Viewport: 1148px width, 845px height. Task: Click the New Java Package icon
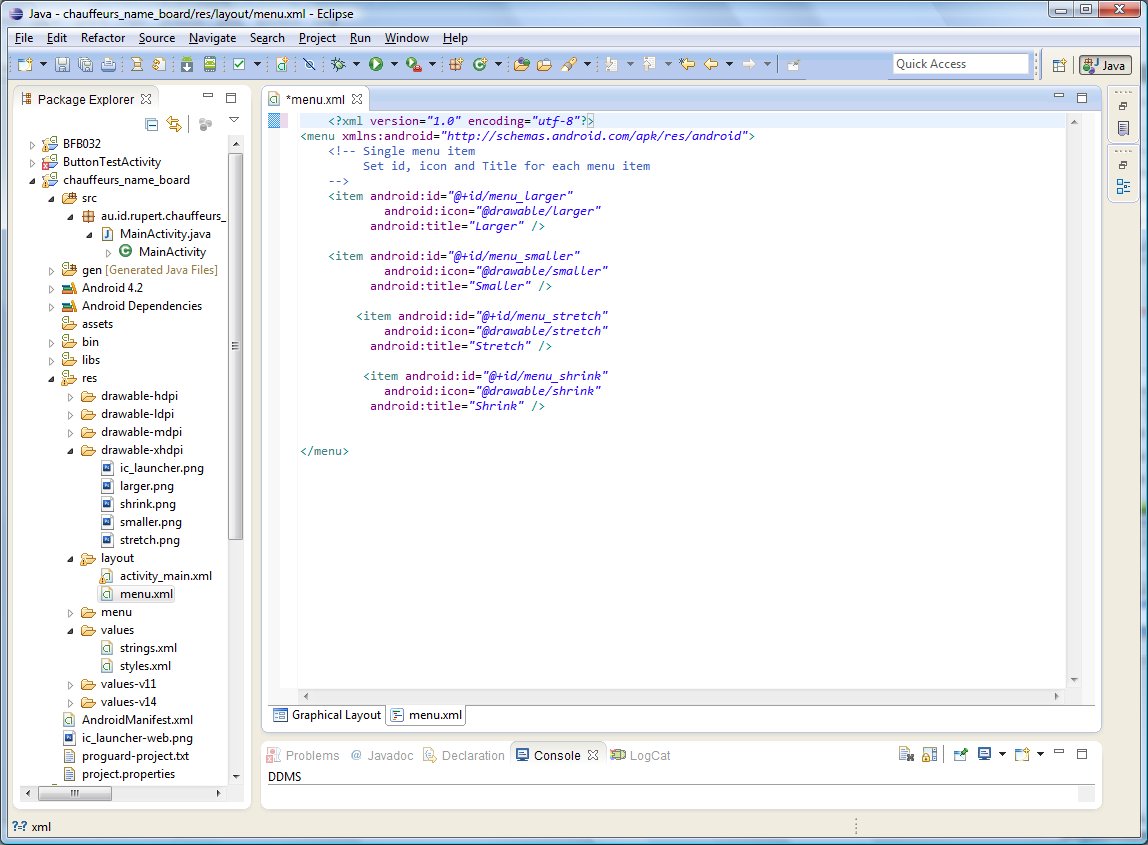pos(456,64)
